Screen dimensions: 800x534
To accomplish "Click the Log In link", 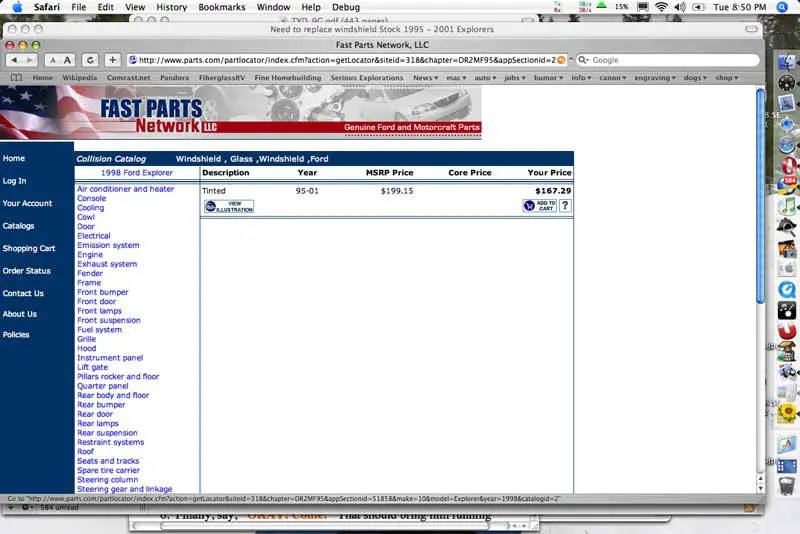I will pos(14,181).
